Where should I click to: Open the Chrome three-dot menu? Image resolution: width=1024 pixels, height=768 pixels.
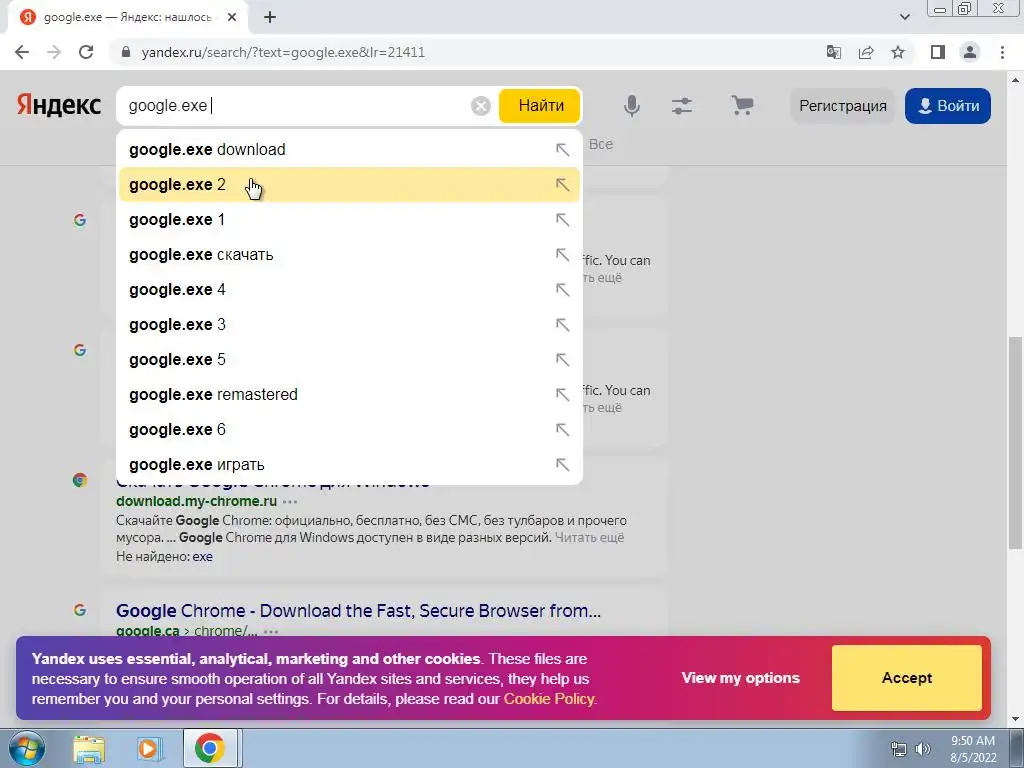tap(1002, 52)
